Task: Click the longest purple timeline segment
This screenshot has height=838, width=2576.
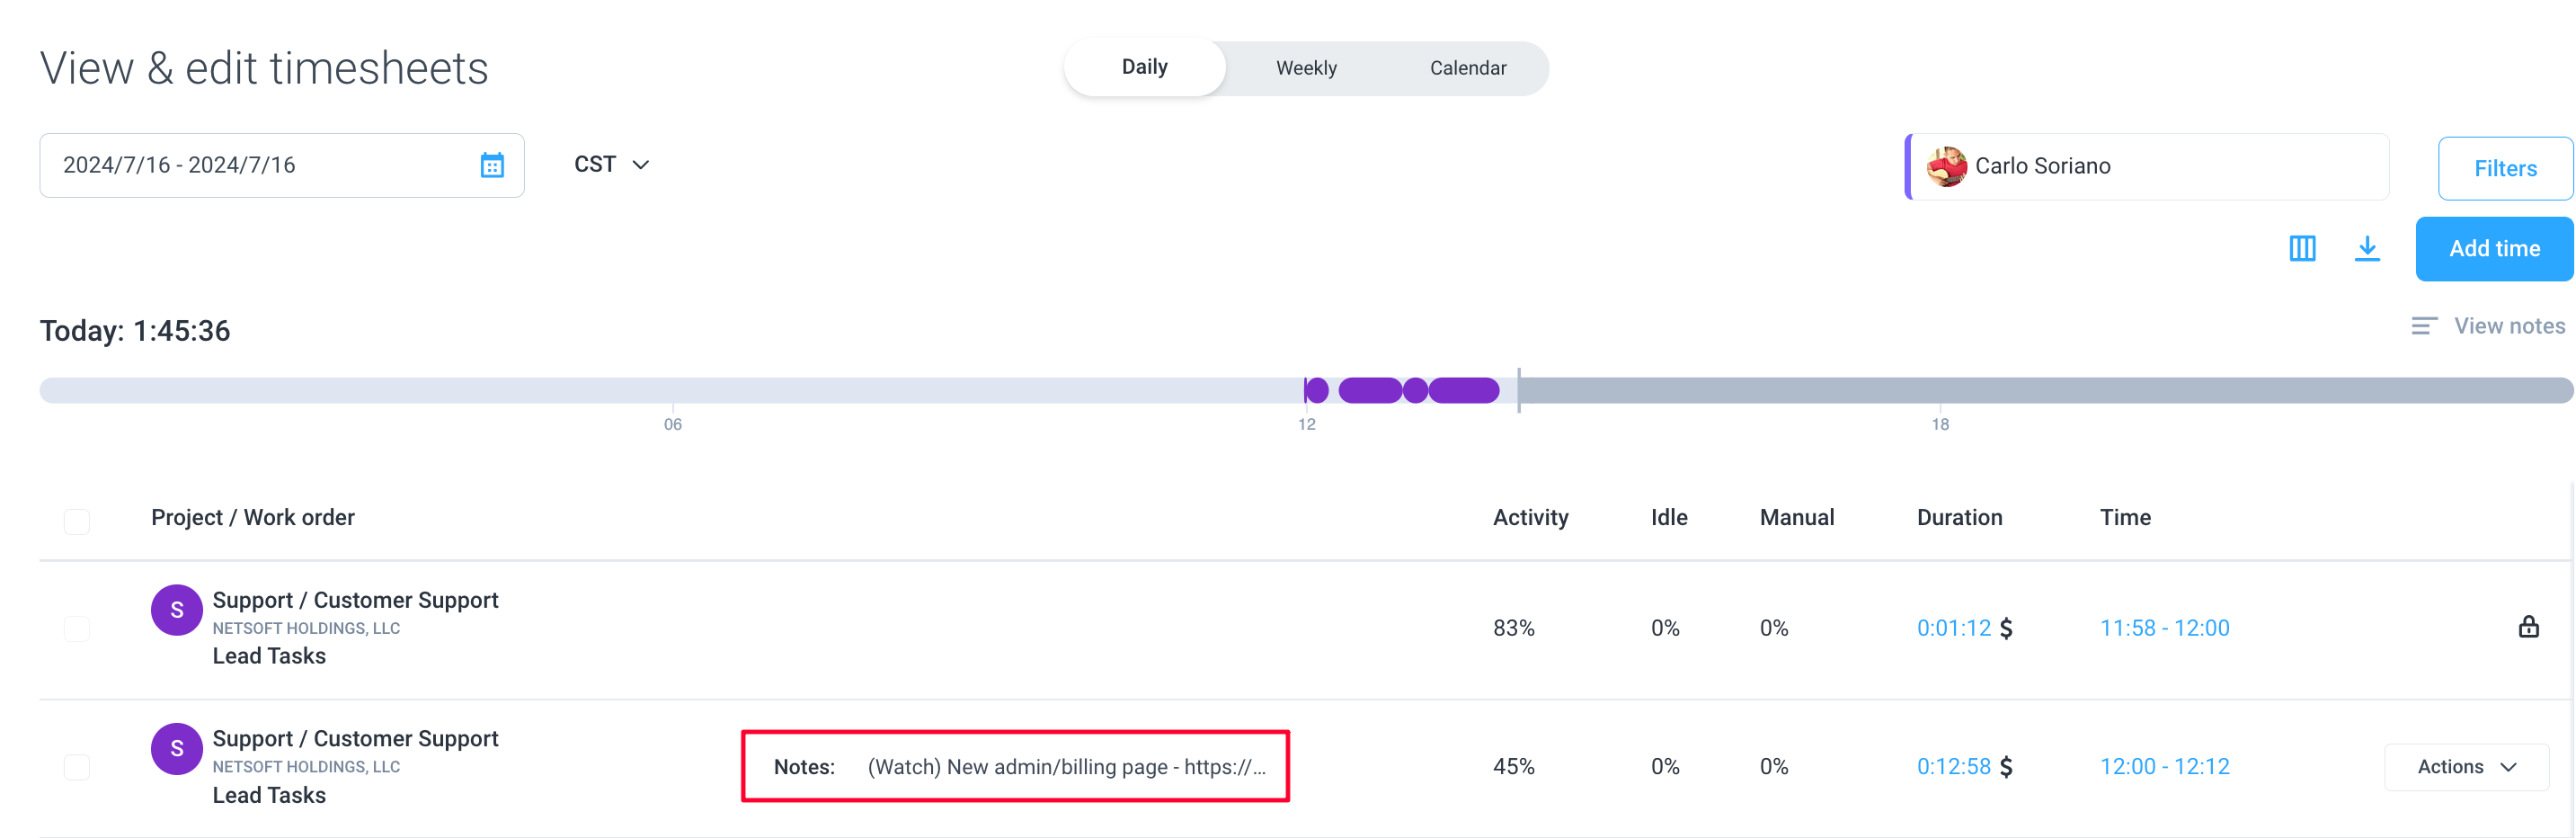Action: [x=1463, y=390]
